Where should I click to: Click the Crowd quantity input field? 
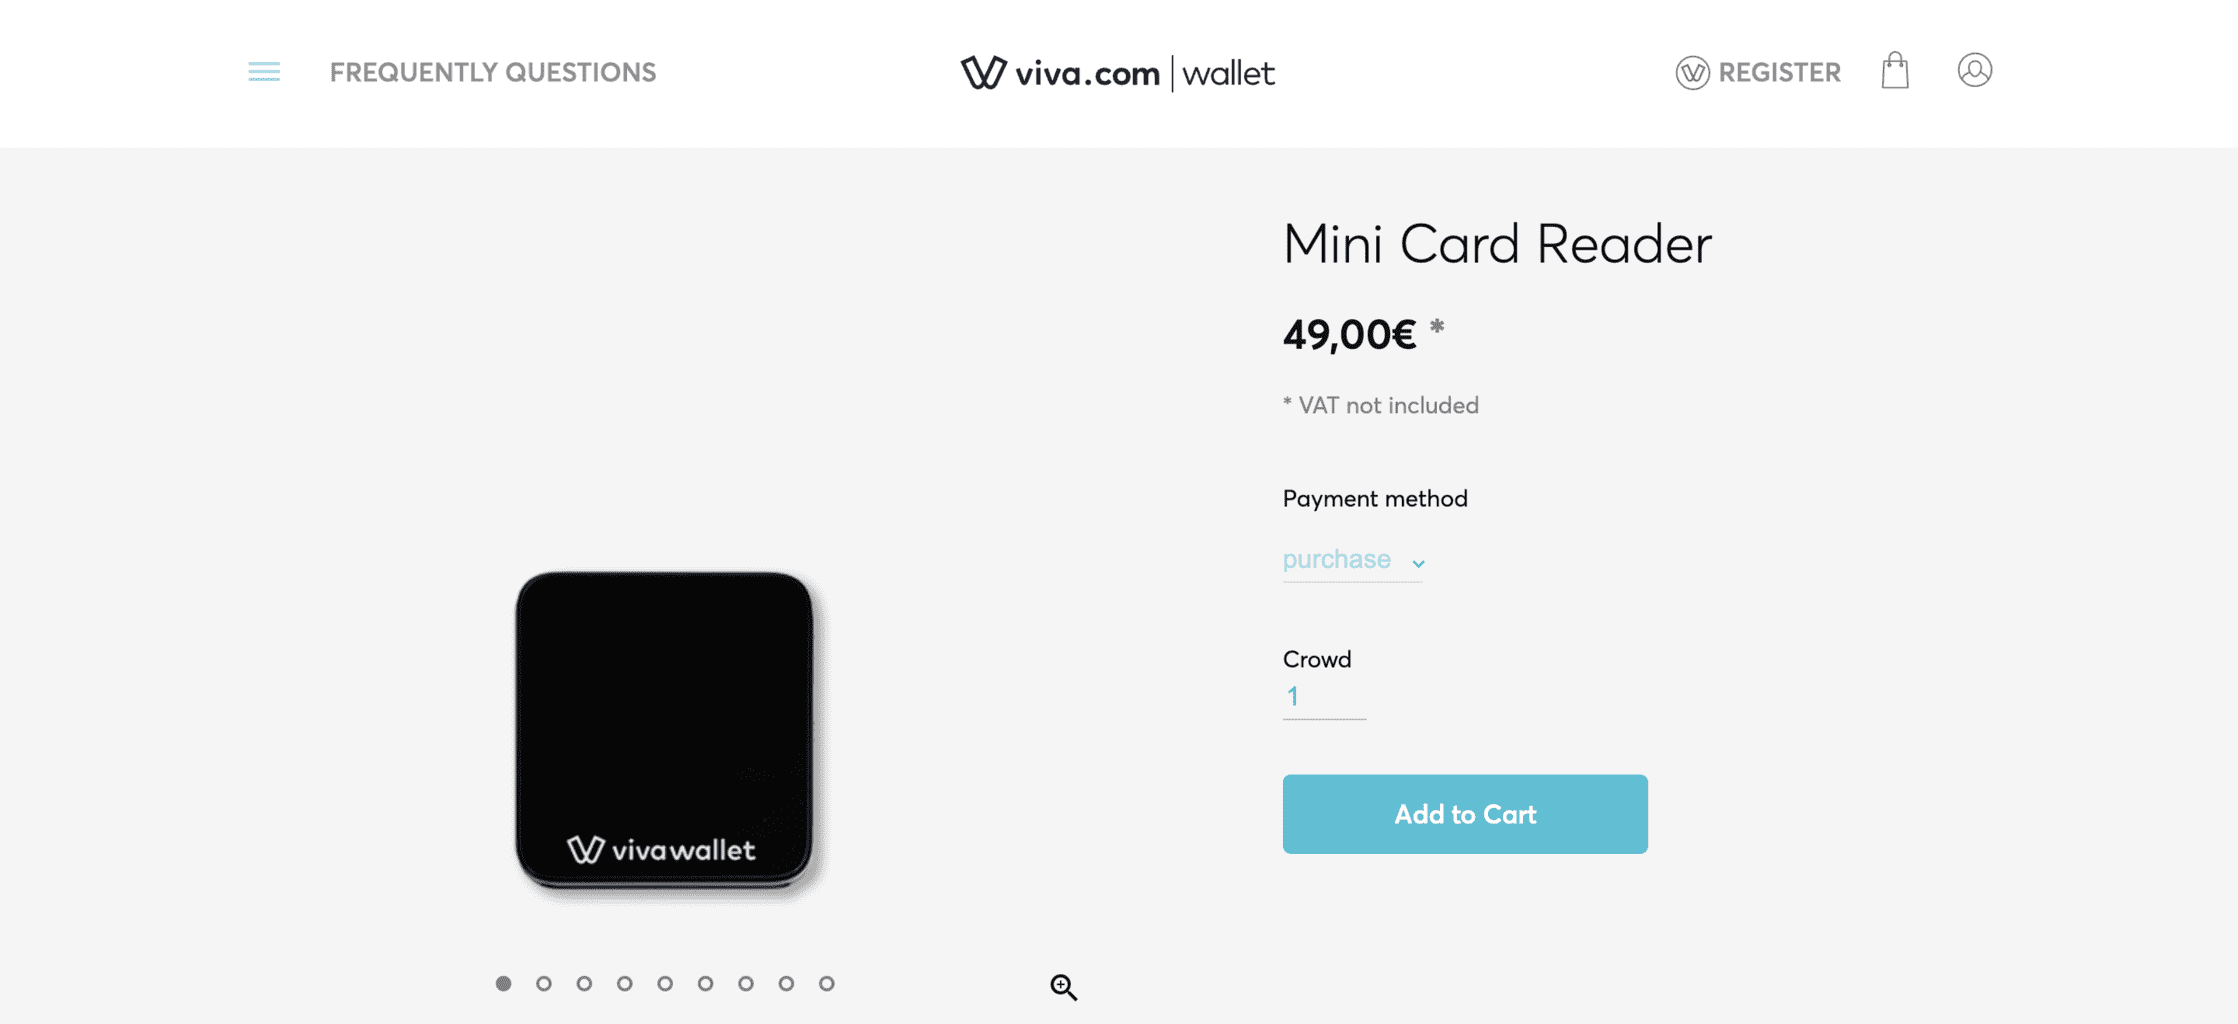[x=1322, y=695]
